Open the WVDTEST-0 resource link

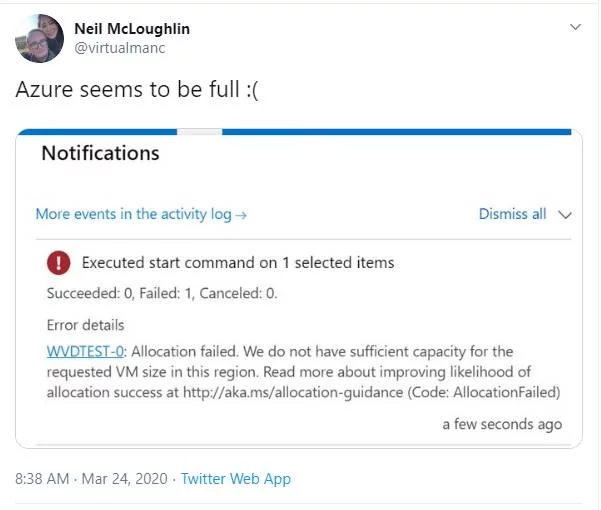tap(85, 351)
